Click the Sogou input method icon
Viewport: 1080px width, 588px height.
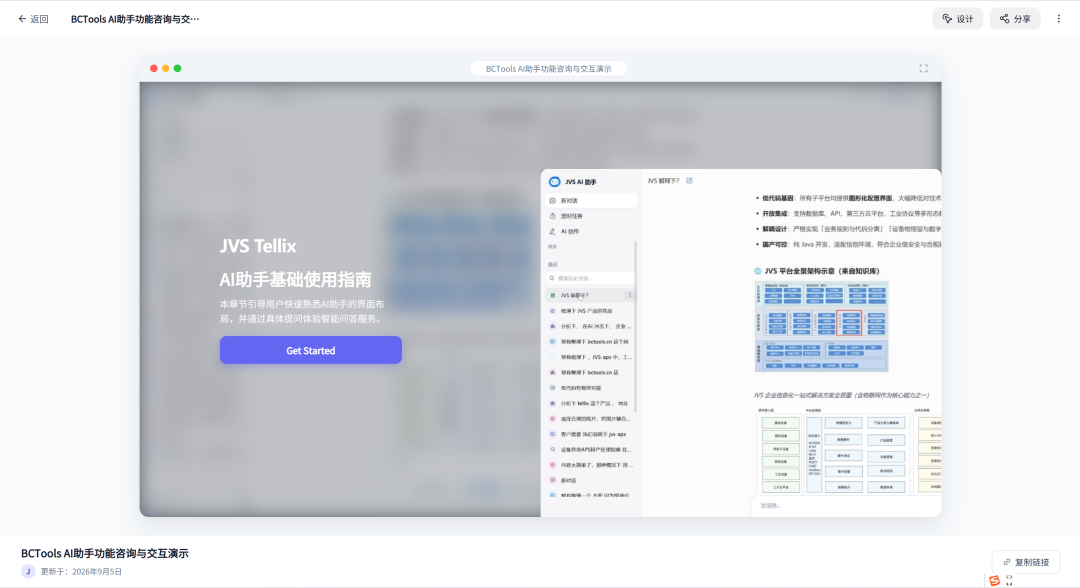995,580
